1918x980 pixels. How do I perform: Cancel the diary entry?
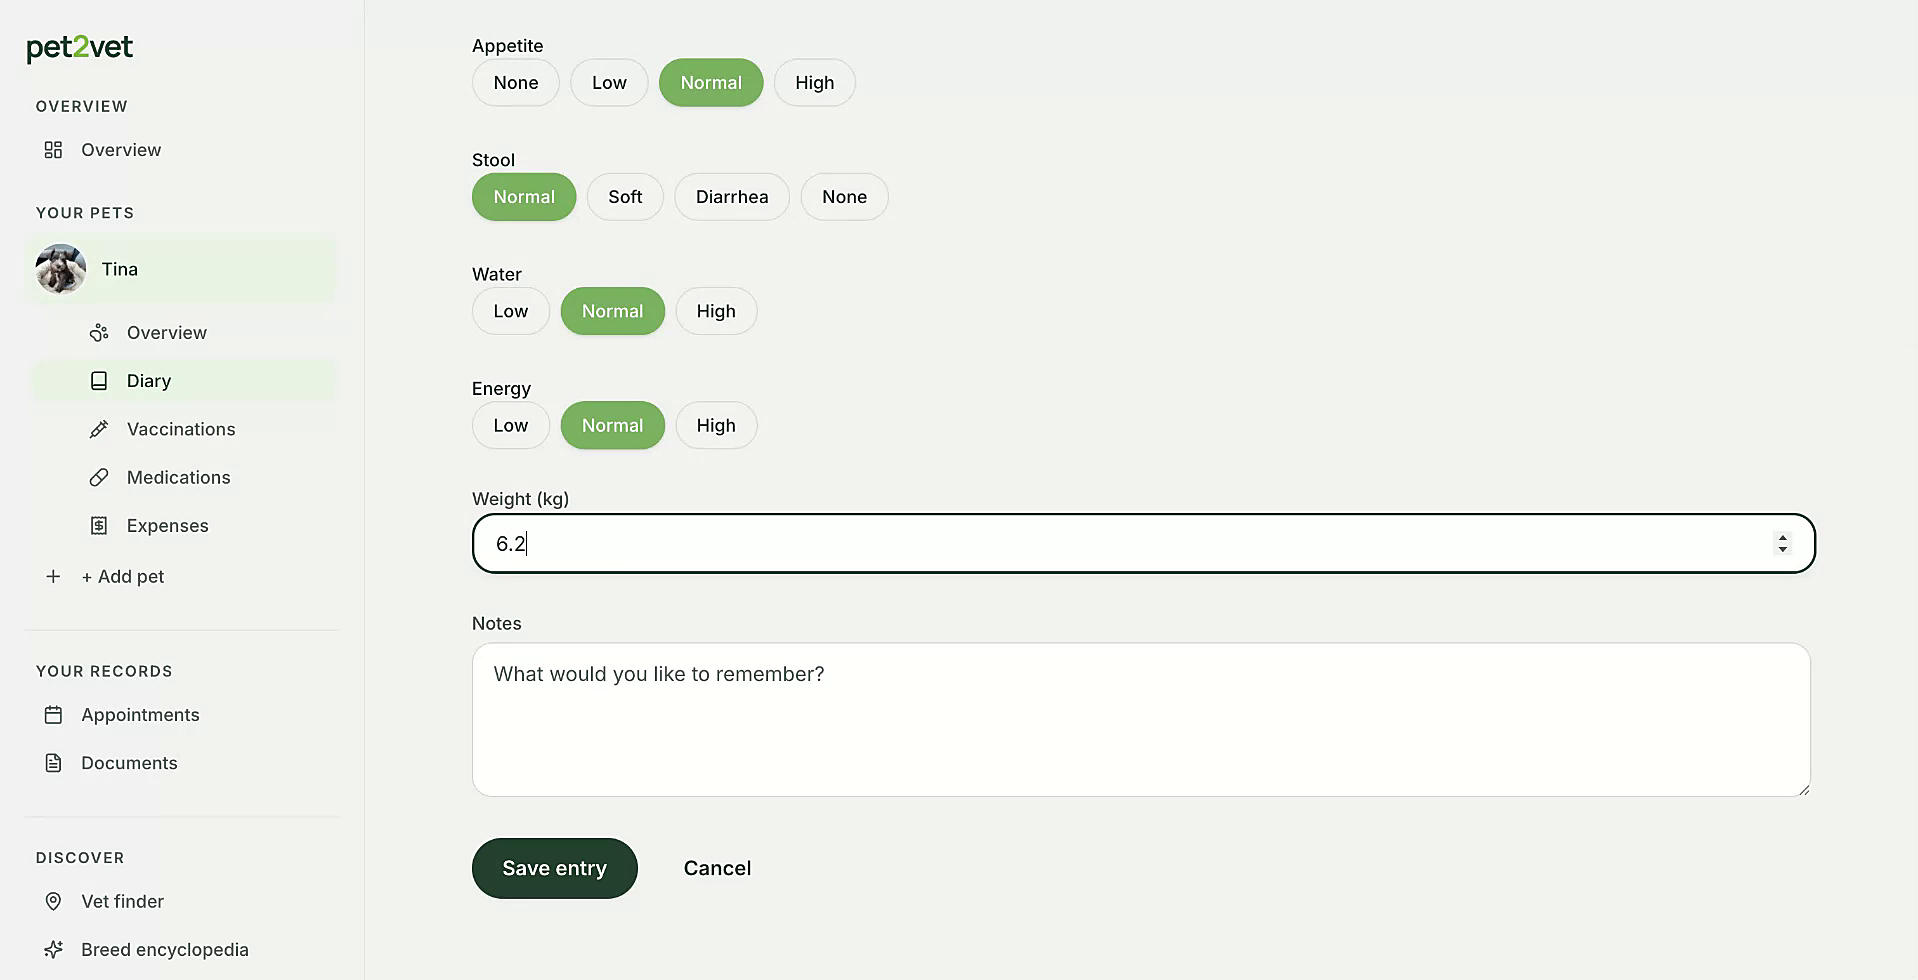pos(717,868)
